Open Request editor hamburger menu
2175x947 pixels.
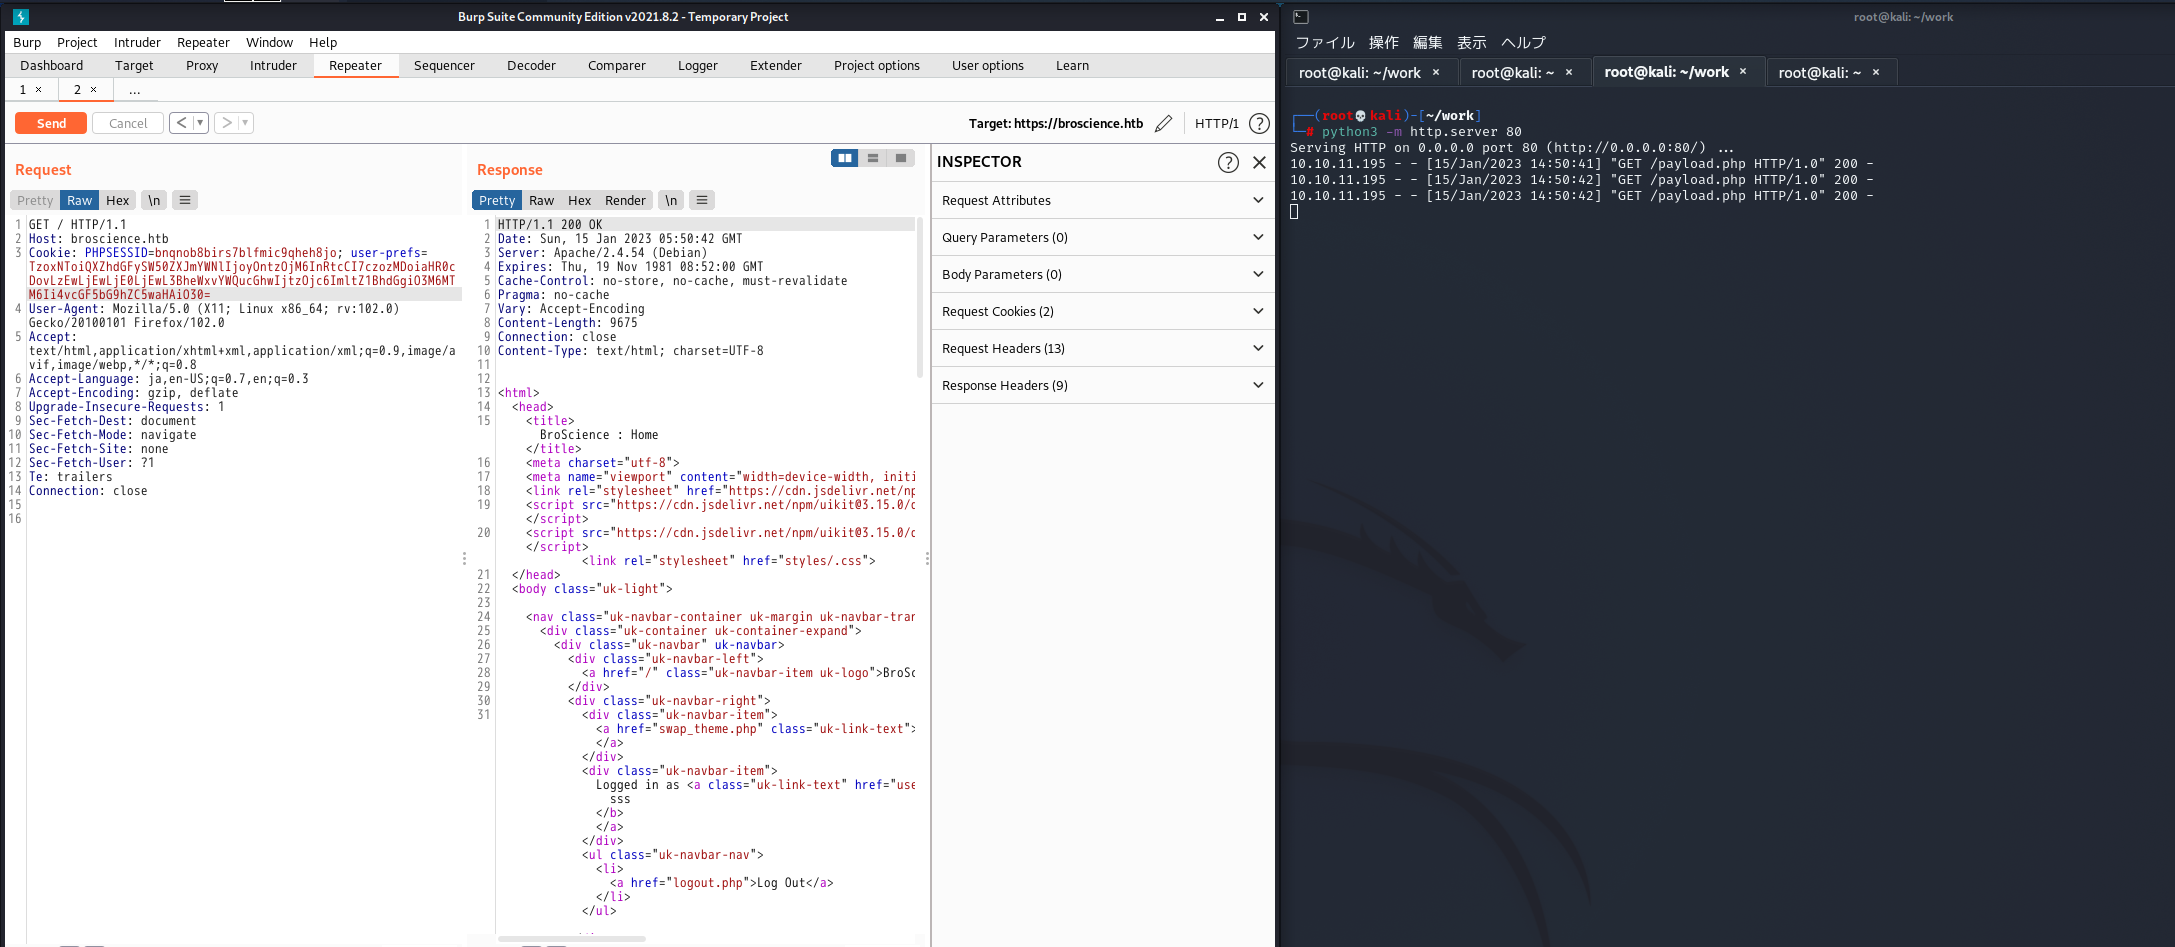(185, 200)
